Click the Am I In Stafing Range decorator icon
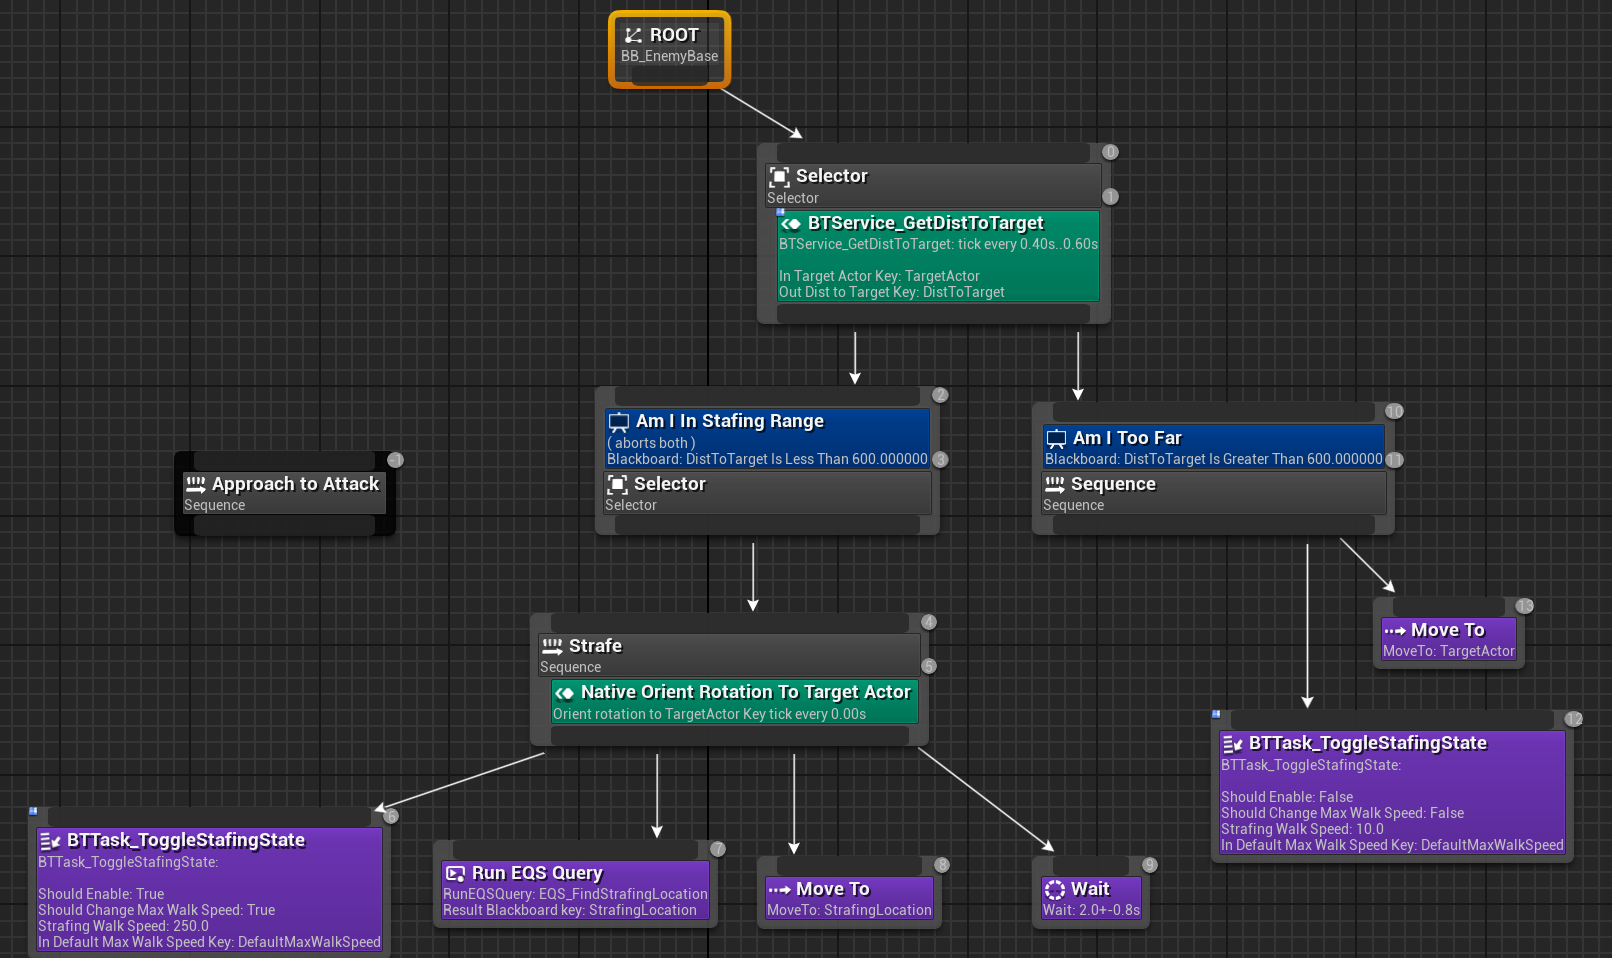1612x958 pixels. click(619, 422)
